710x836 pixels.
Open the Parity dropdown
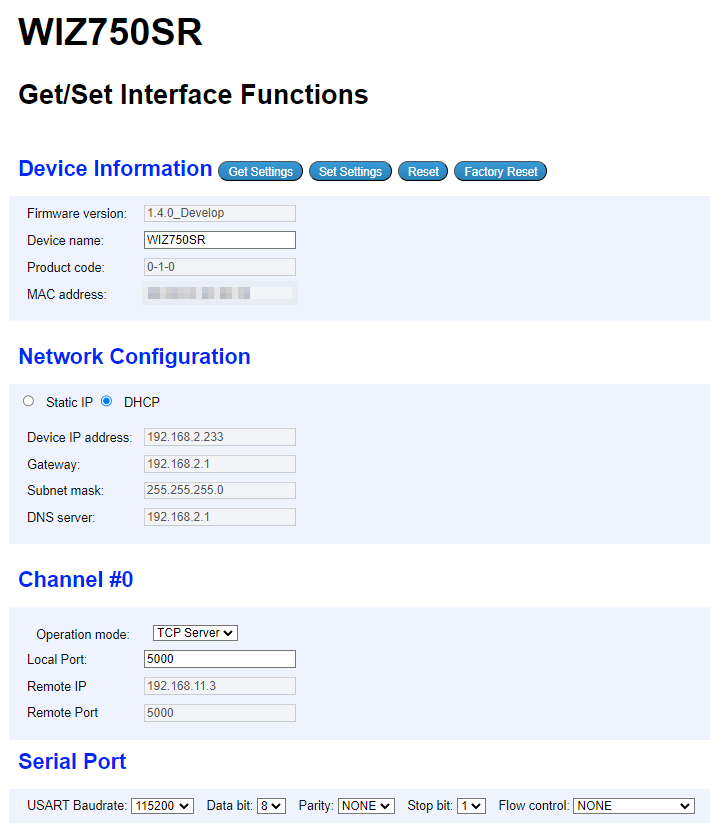366,805
